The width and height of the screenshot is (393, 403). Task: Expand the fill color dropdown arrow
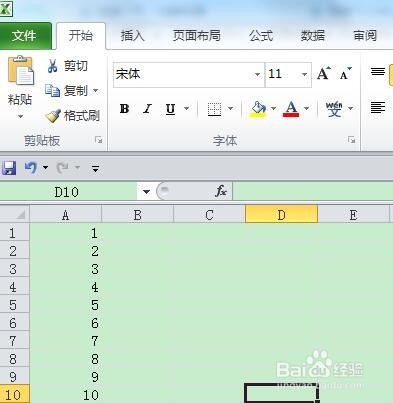point(273,108)
